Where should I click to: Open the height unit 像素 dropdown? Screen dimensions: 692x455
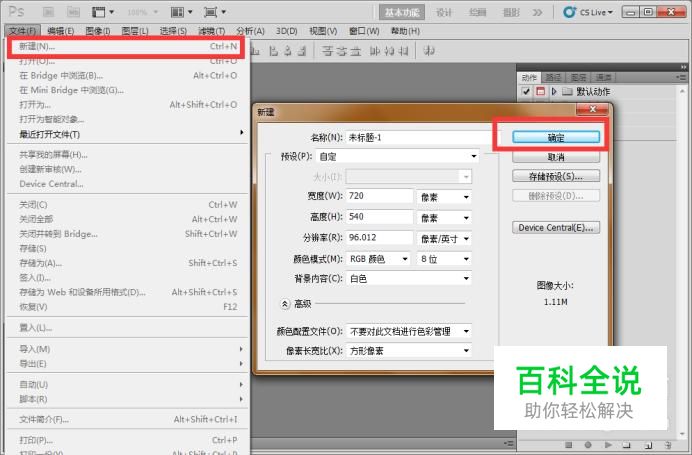tap(444, 218)
